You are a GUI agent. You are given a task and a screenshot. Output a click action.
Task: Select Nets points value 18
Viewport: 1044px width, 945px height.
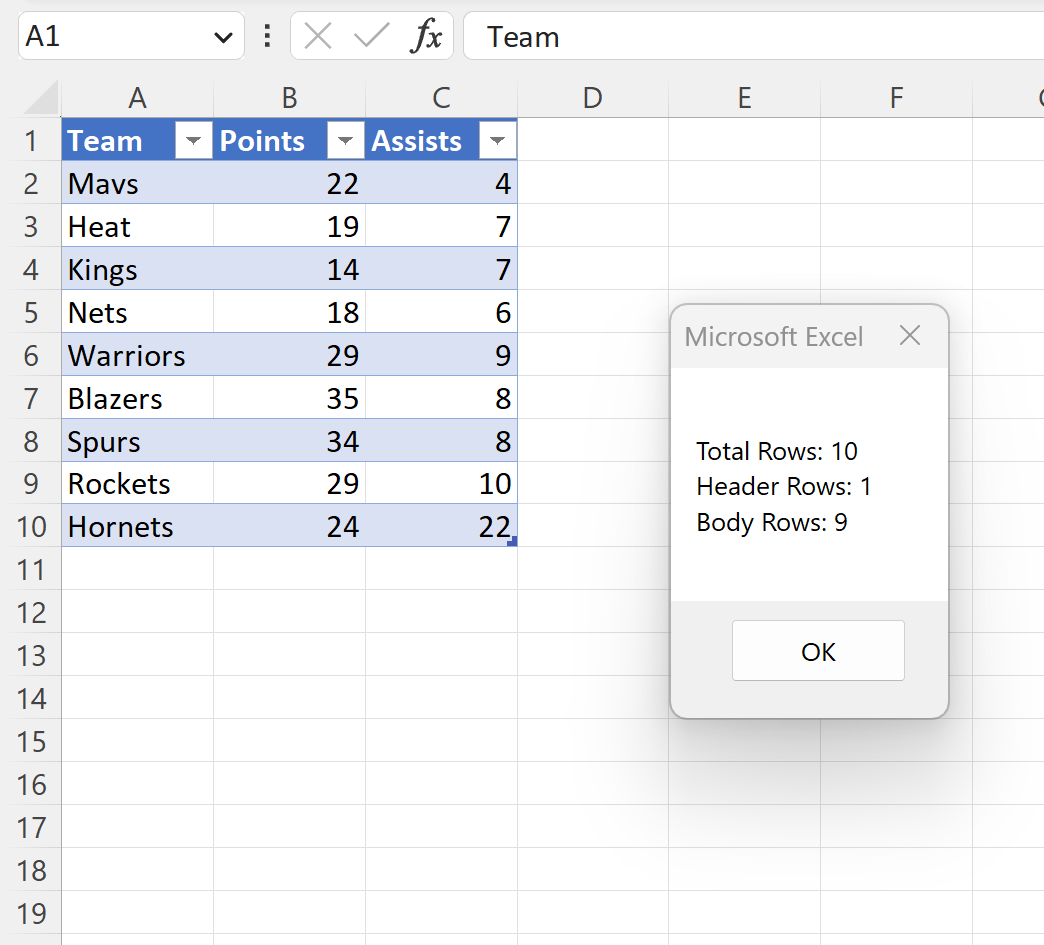[x=289, y=312]
